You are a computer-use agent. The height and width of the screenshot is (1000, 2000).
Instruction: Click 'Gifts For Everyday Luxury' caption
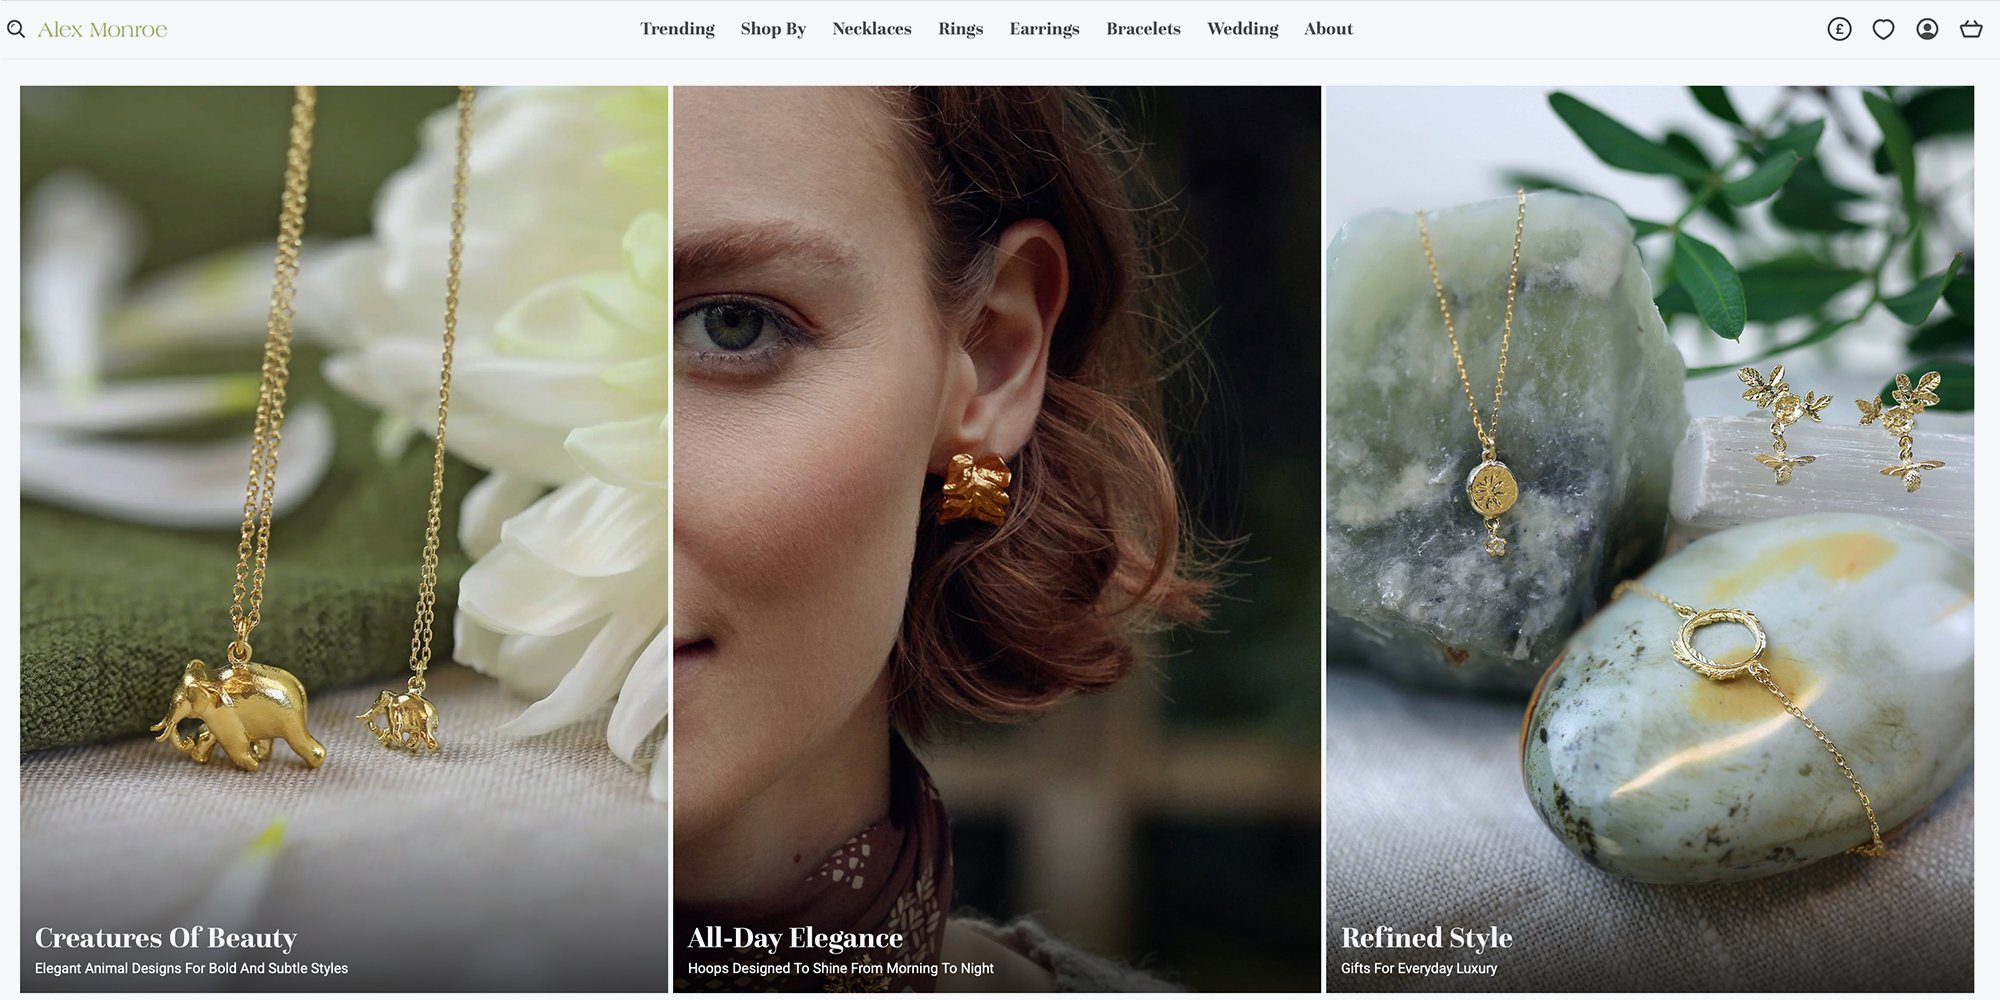coord(1419,968)
